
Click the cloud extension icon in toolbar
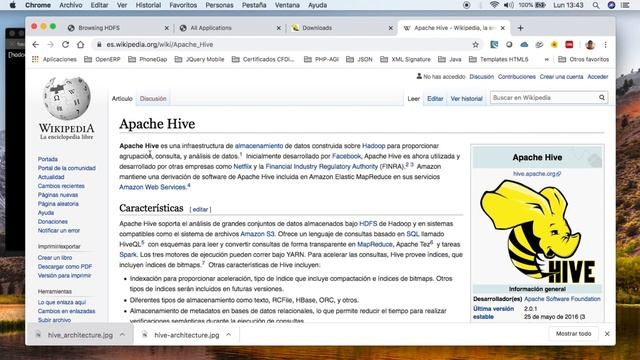coord(524,44)
